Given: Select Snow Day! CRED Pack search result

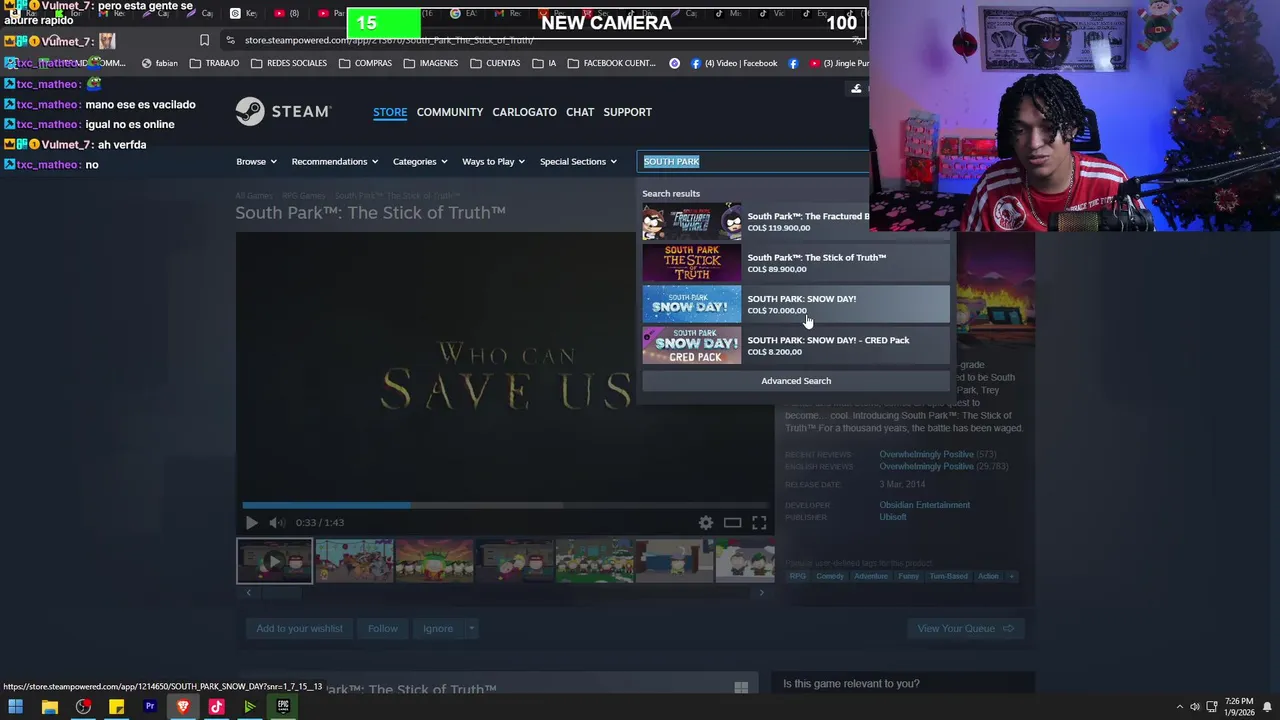Looking at the screenshot, I should pos(796,346).
